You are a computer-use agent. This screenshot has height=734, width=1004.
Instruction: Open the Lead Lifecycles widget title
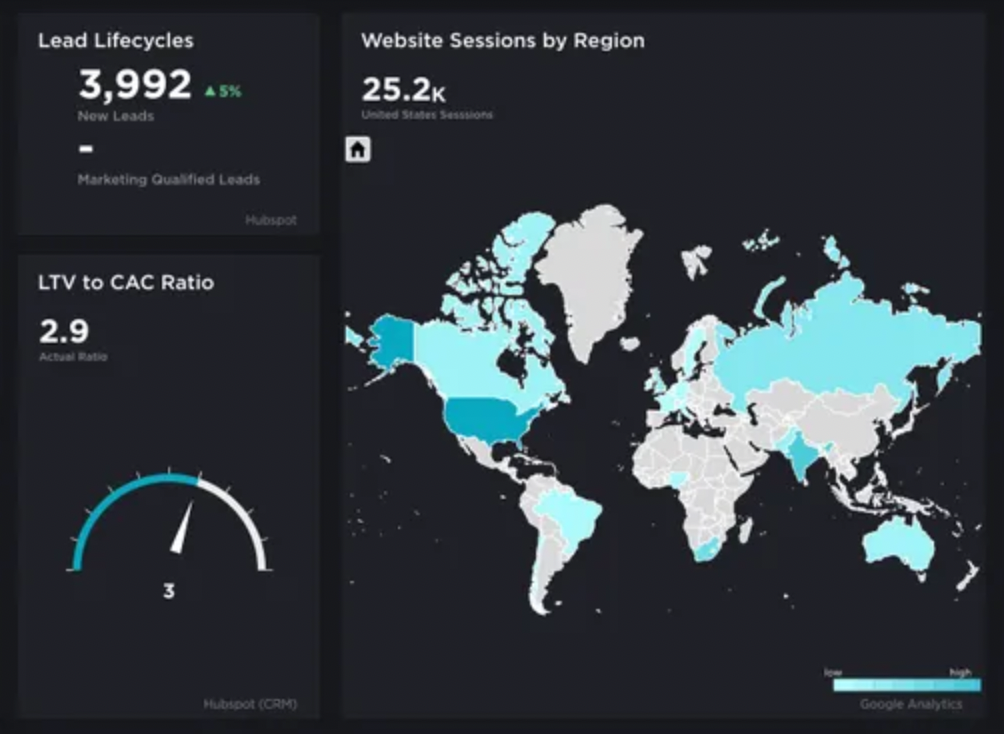tap(116, 41)
